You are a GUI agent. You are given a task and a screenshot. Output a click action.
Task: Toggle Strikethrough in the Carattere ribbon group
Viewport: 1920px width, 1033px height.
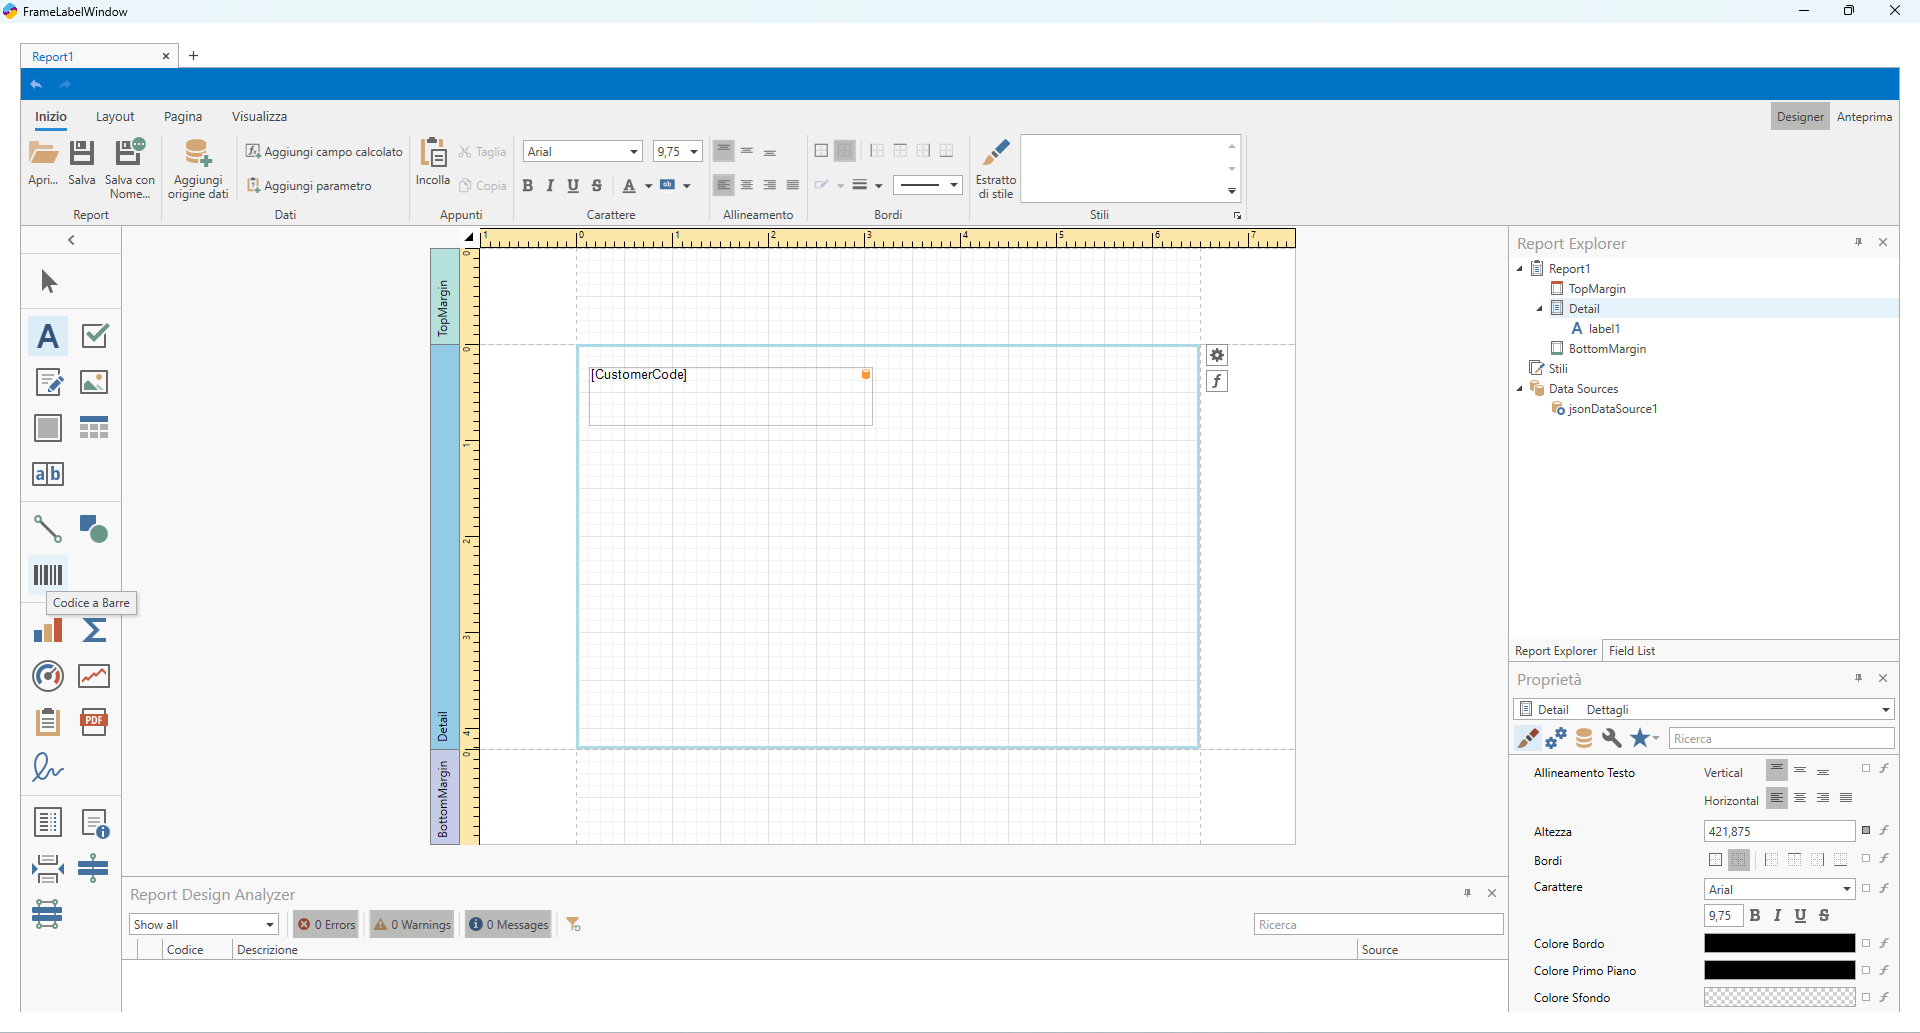[x=597, y=185]
